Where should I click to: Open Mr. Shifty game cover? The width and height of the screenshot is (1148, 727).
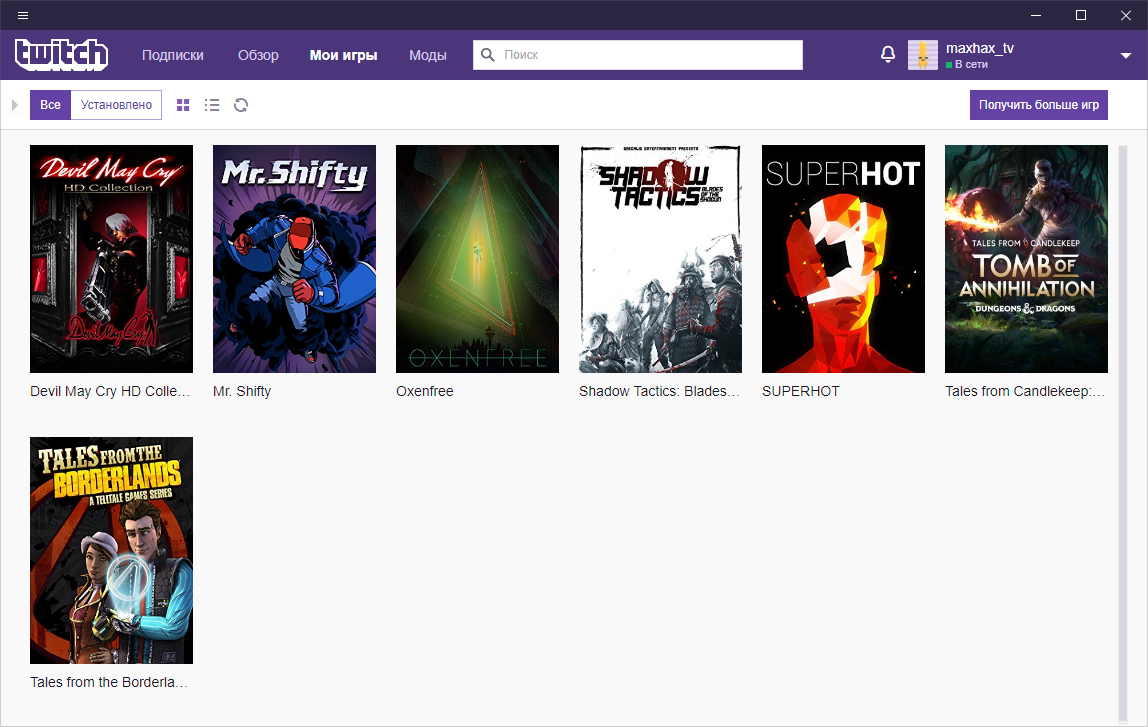294,258
